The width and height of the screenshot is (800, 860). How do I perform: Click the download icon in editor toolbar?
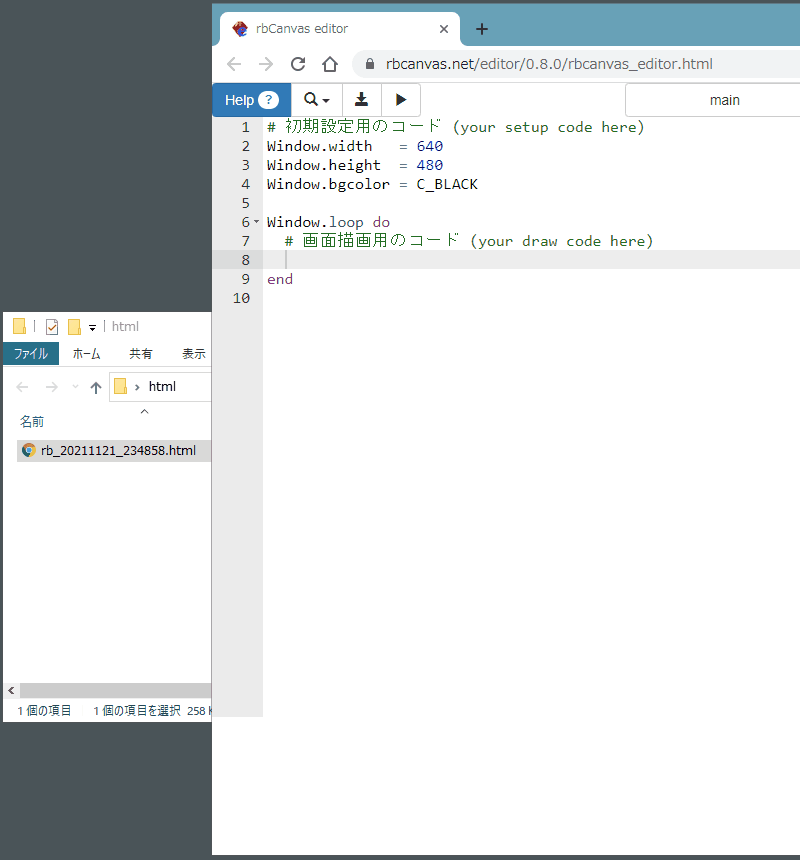point(362,100)
